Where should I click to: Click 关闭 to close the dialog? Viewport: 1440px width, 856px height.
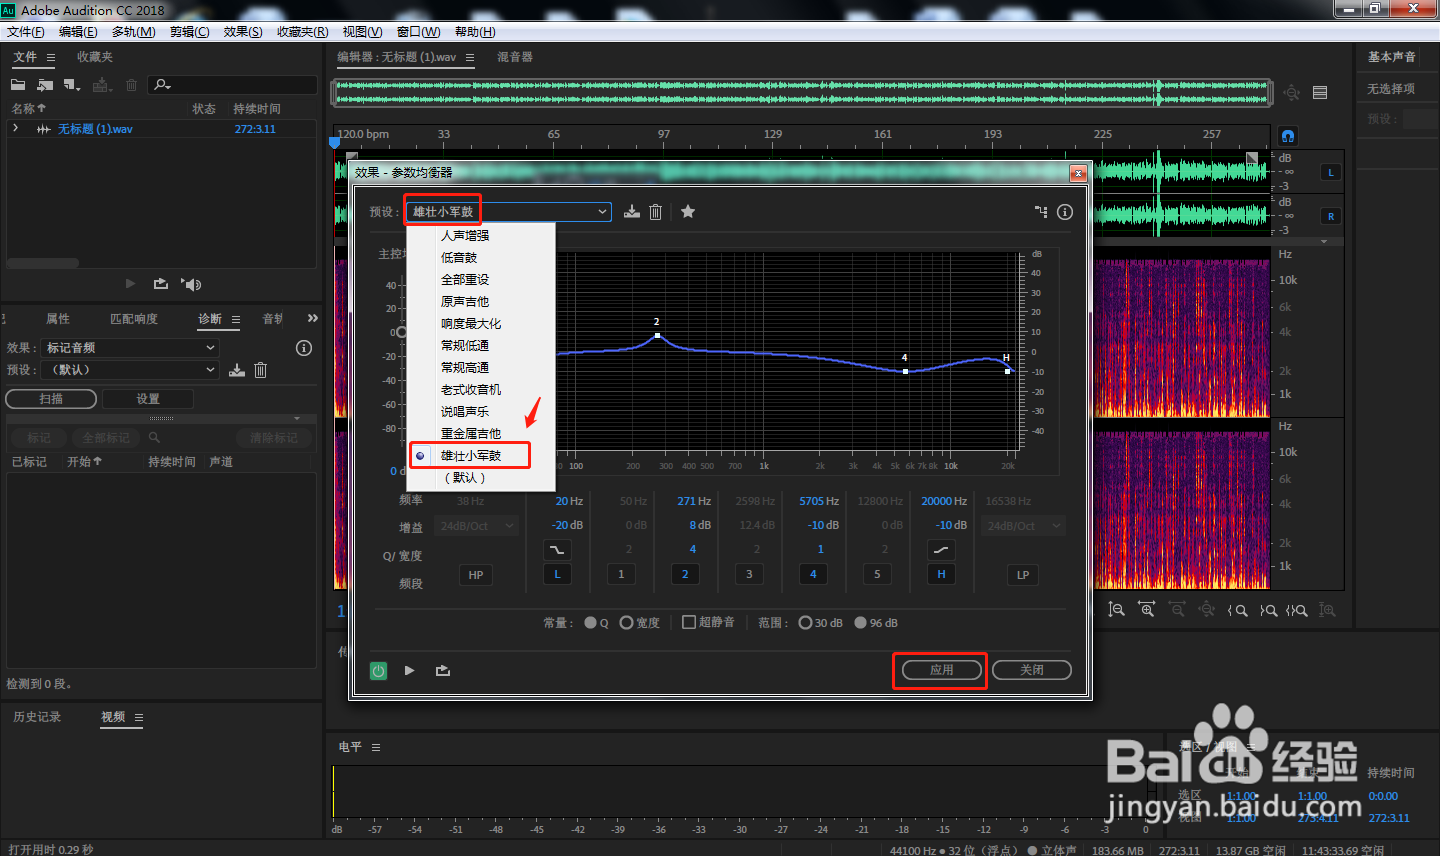(1032, 670)
